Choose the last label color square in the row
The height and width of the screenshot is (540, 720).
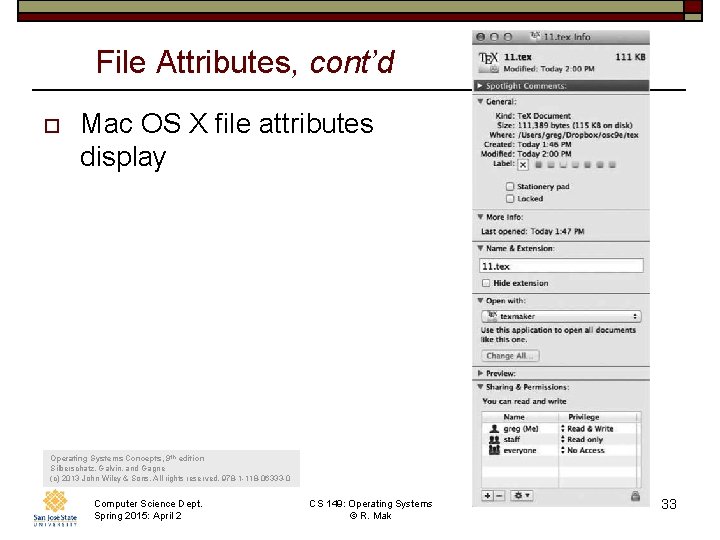(612, 165)
